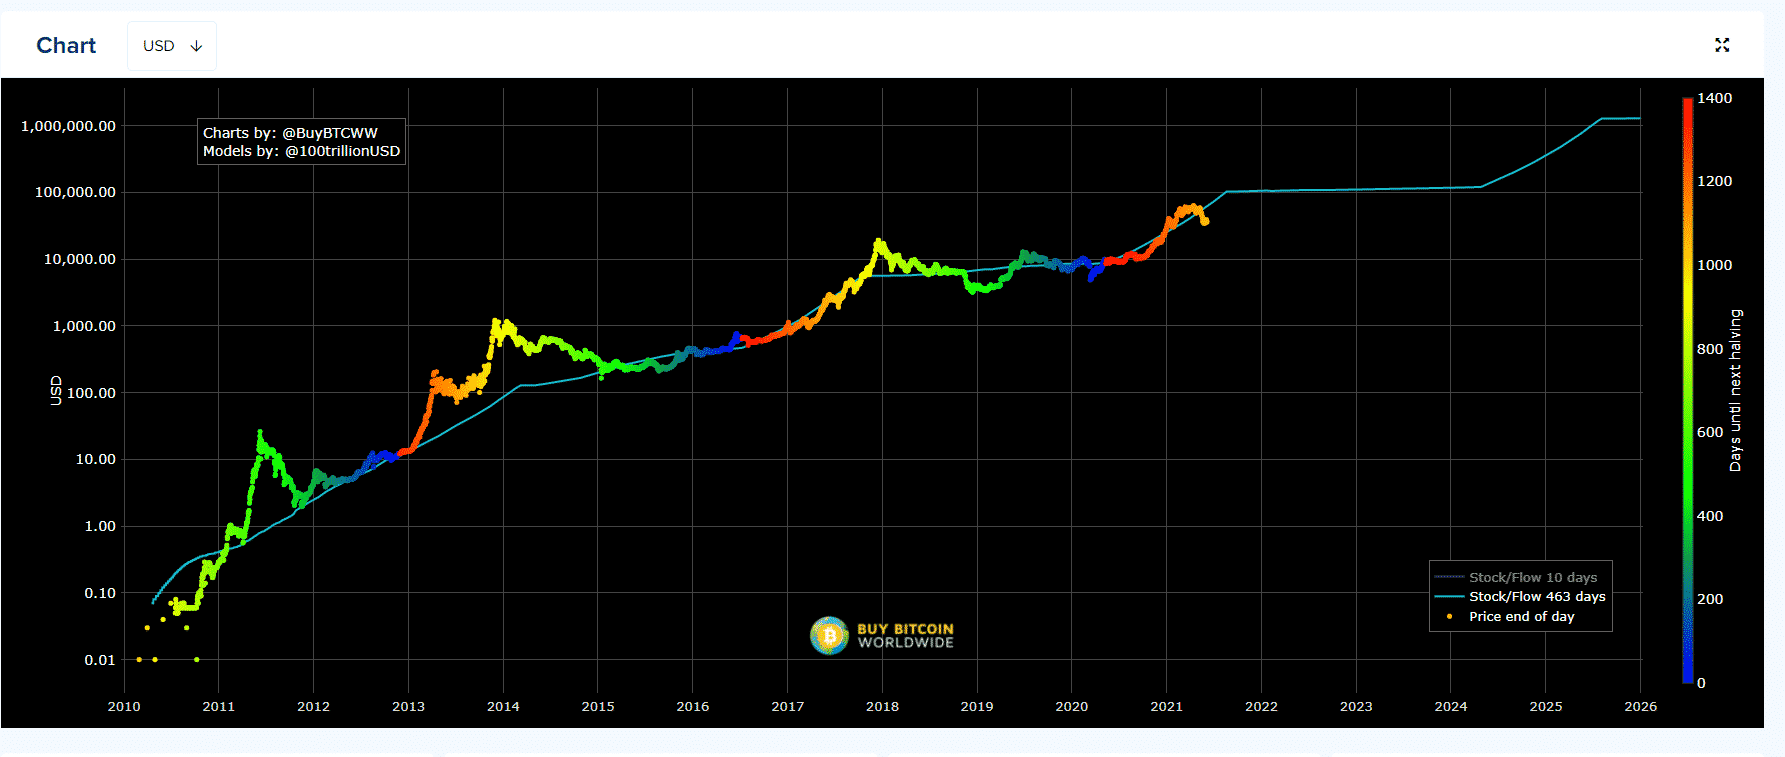Screen dimensions: 1785x757
Task: Click the @BuyBTCWW charts credit
Action: [x=329, y=133]
